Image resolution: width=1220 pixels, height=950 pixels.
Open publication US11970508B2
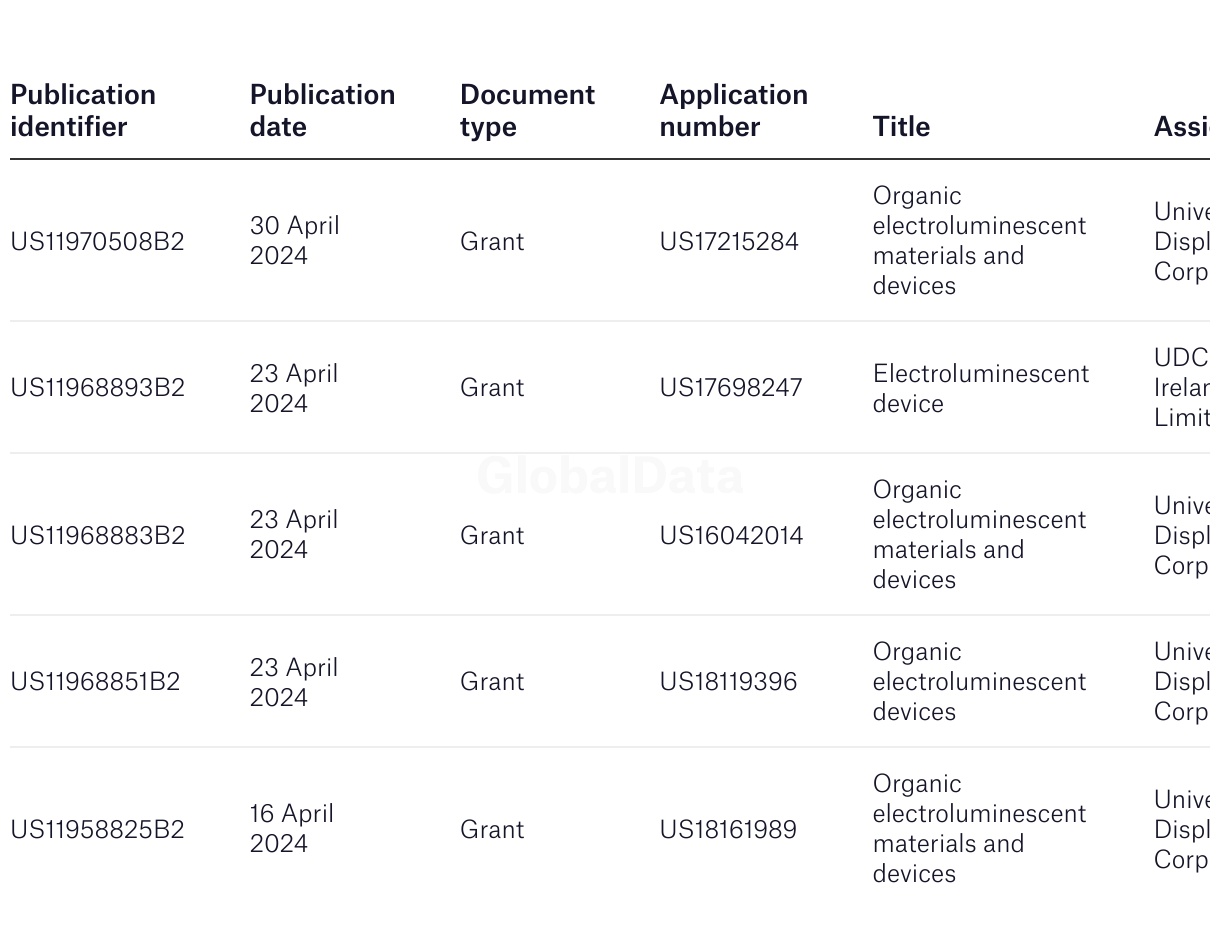click(97, 241)
